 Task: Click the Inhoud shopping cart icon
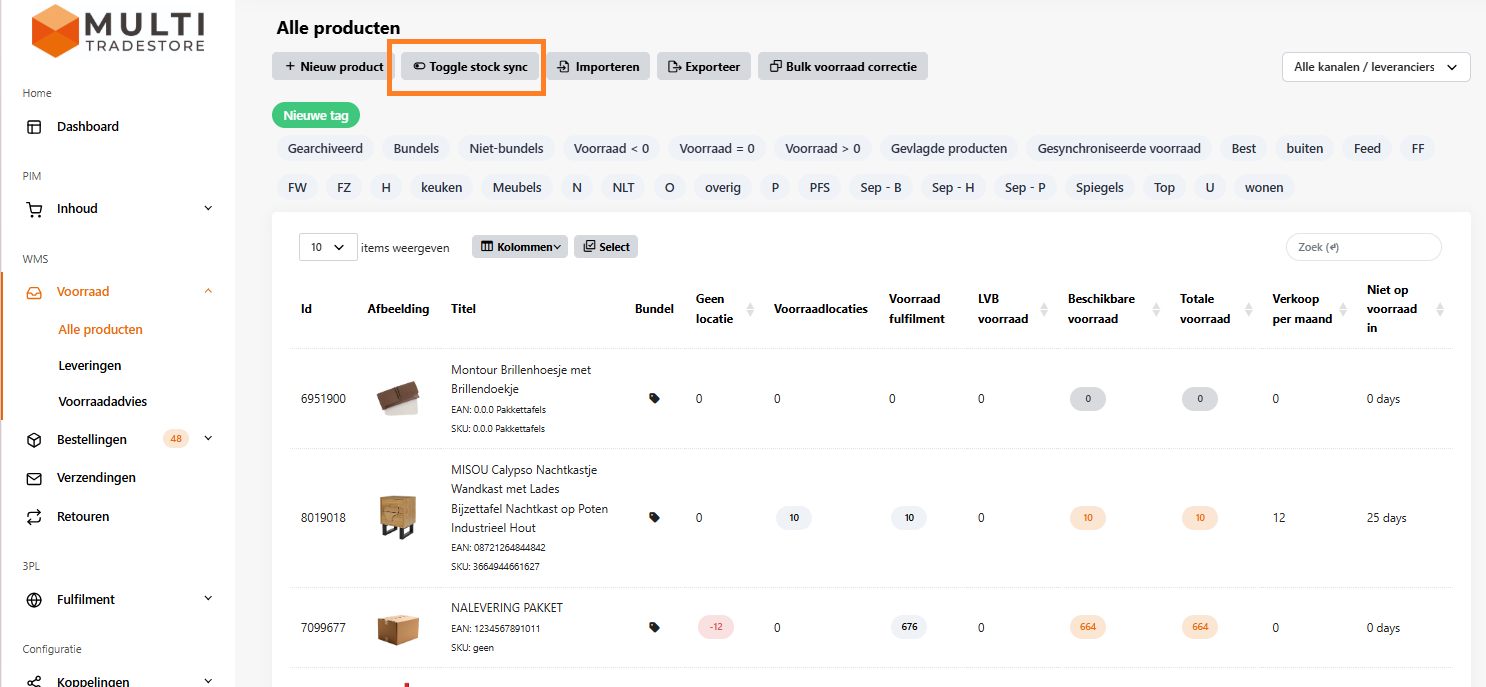[34, 209]
